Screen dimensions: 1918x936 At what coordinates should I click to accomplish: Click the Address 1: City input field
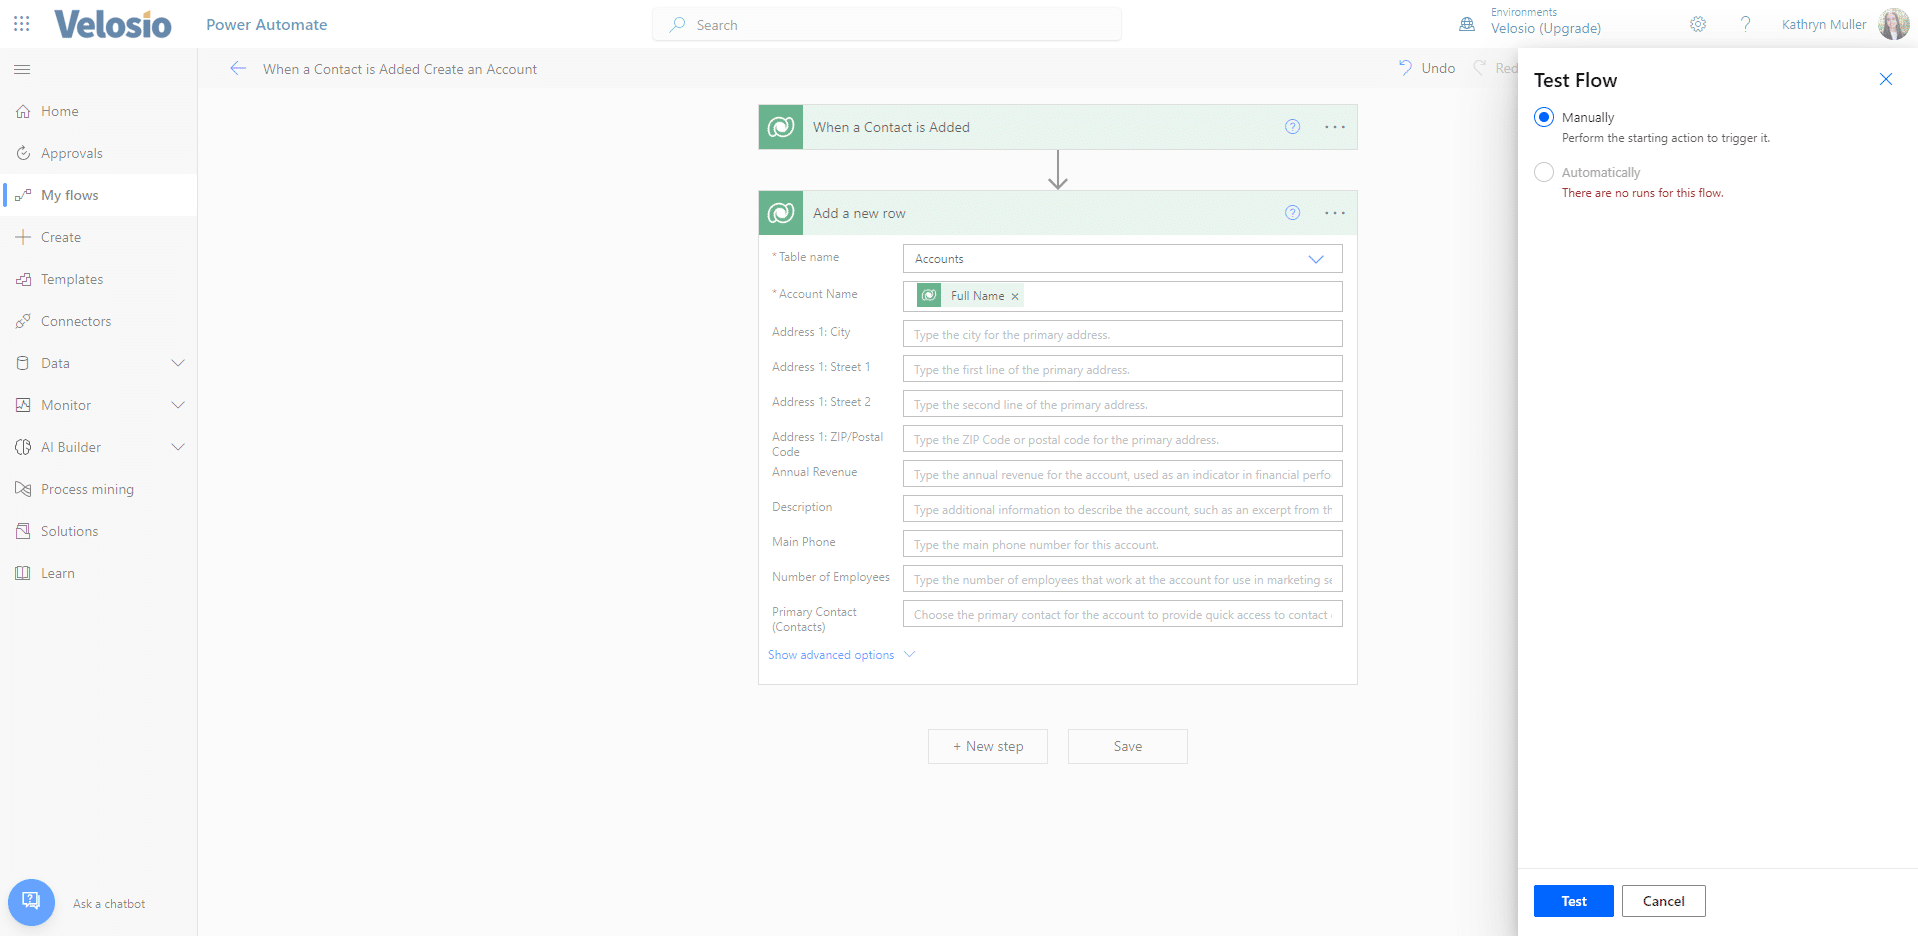[x=1120, y=333]
